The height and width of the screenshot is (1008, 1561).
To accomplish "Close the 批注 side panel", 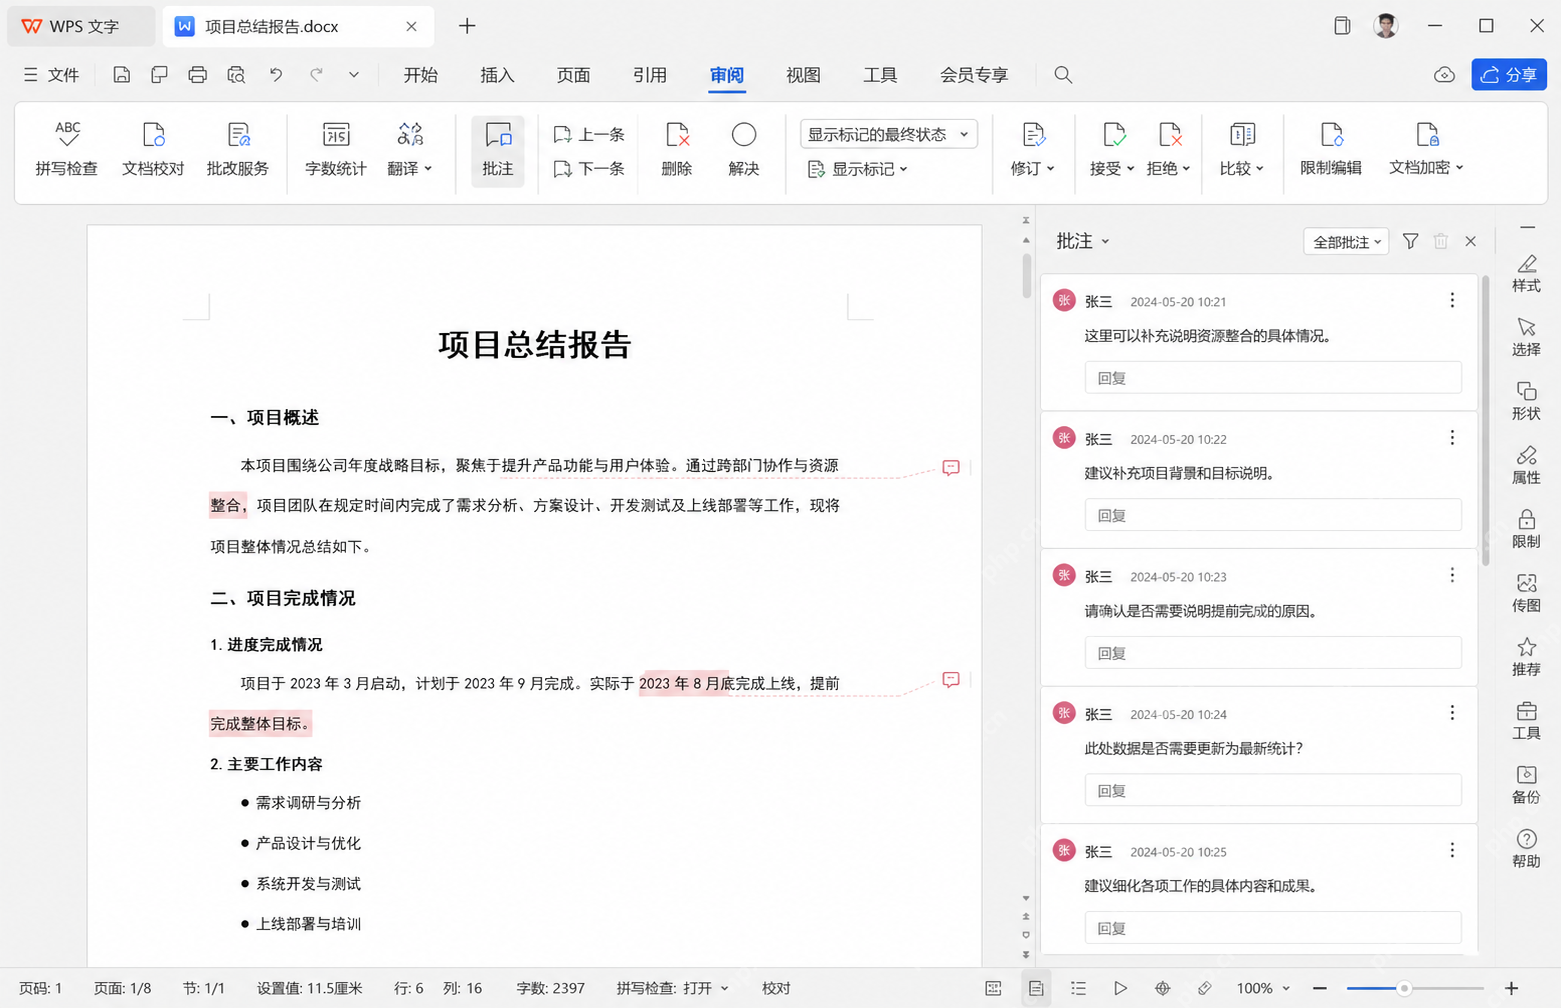I will tap(1470, 241).
